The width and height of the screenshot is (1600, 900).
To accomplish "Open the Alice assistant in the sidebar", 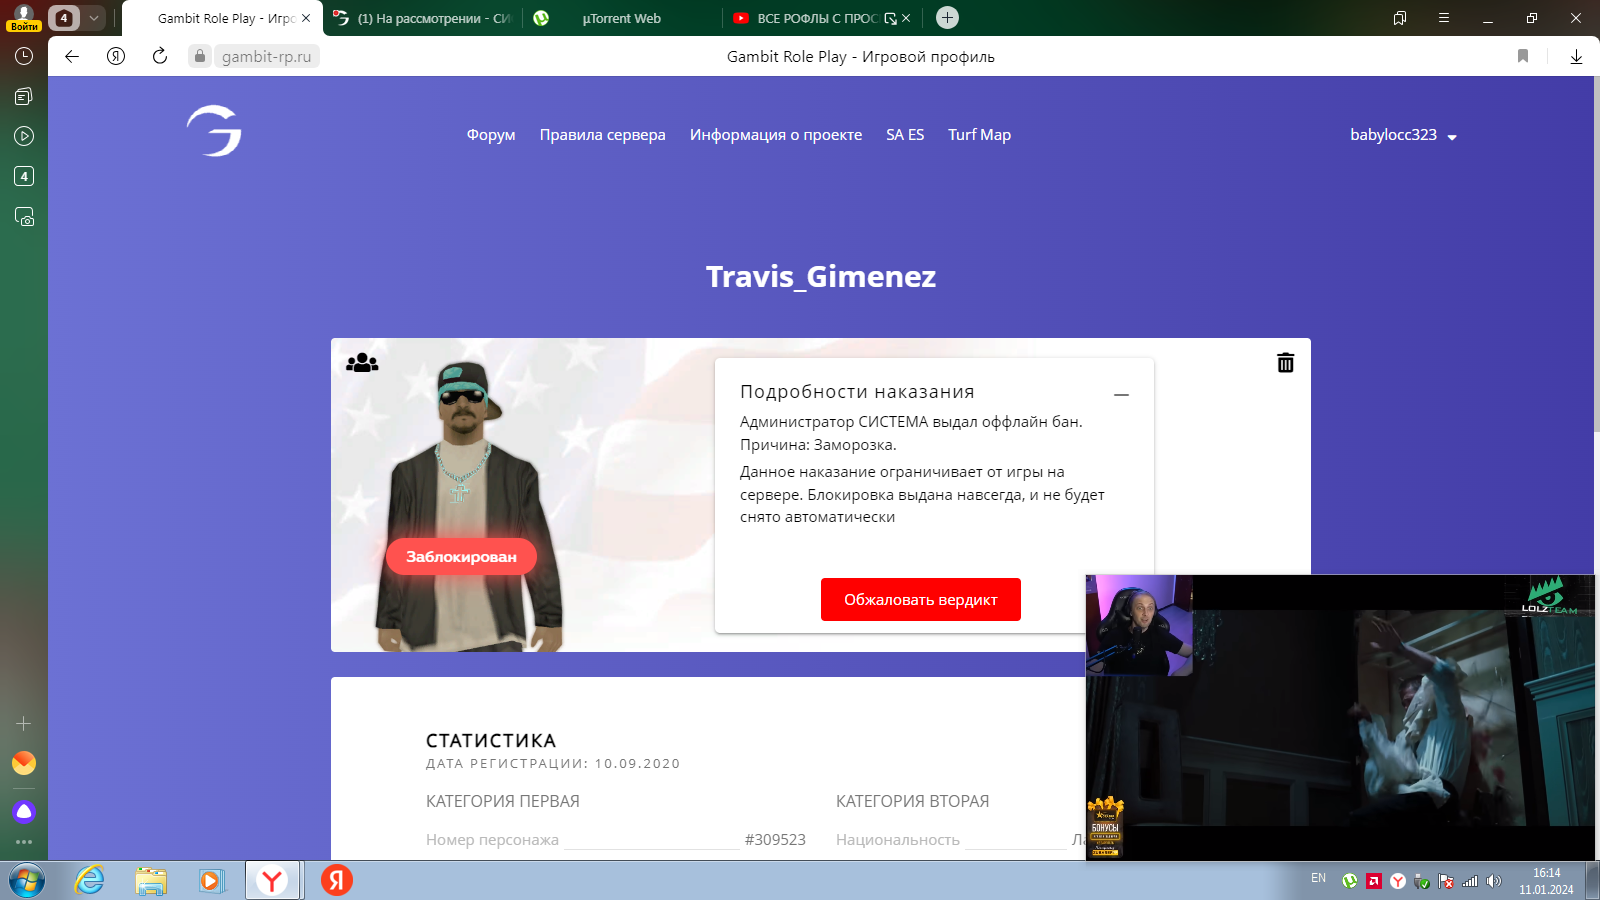I will 24,811.
